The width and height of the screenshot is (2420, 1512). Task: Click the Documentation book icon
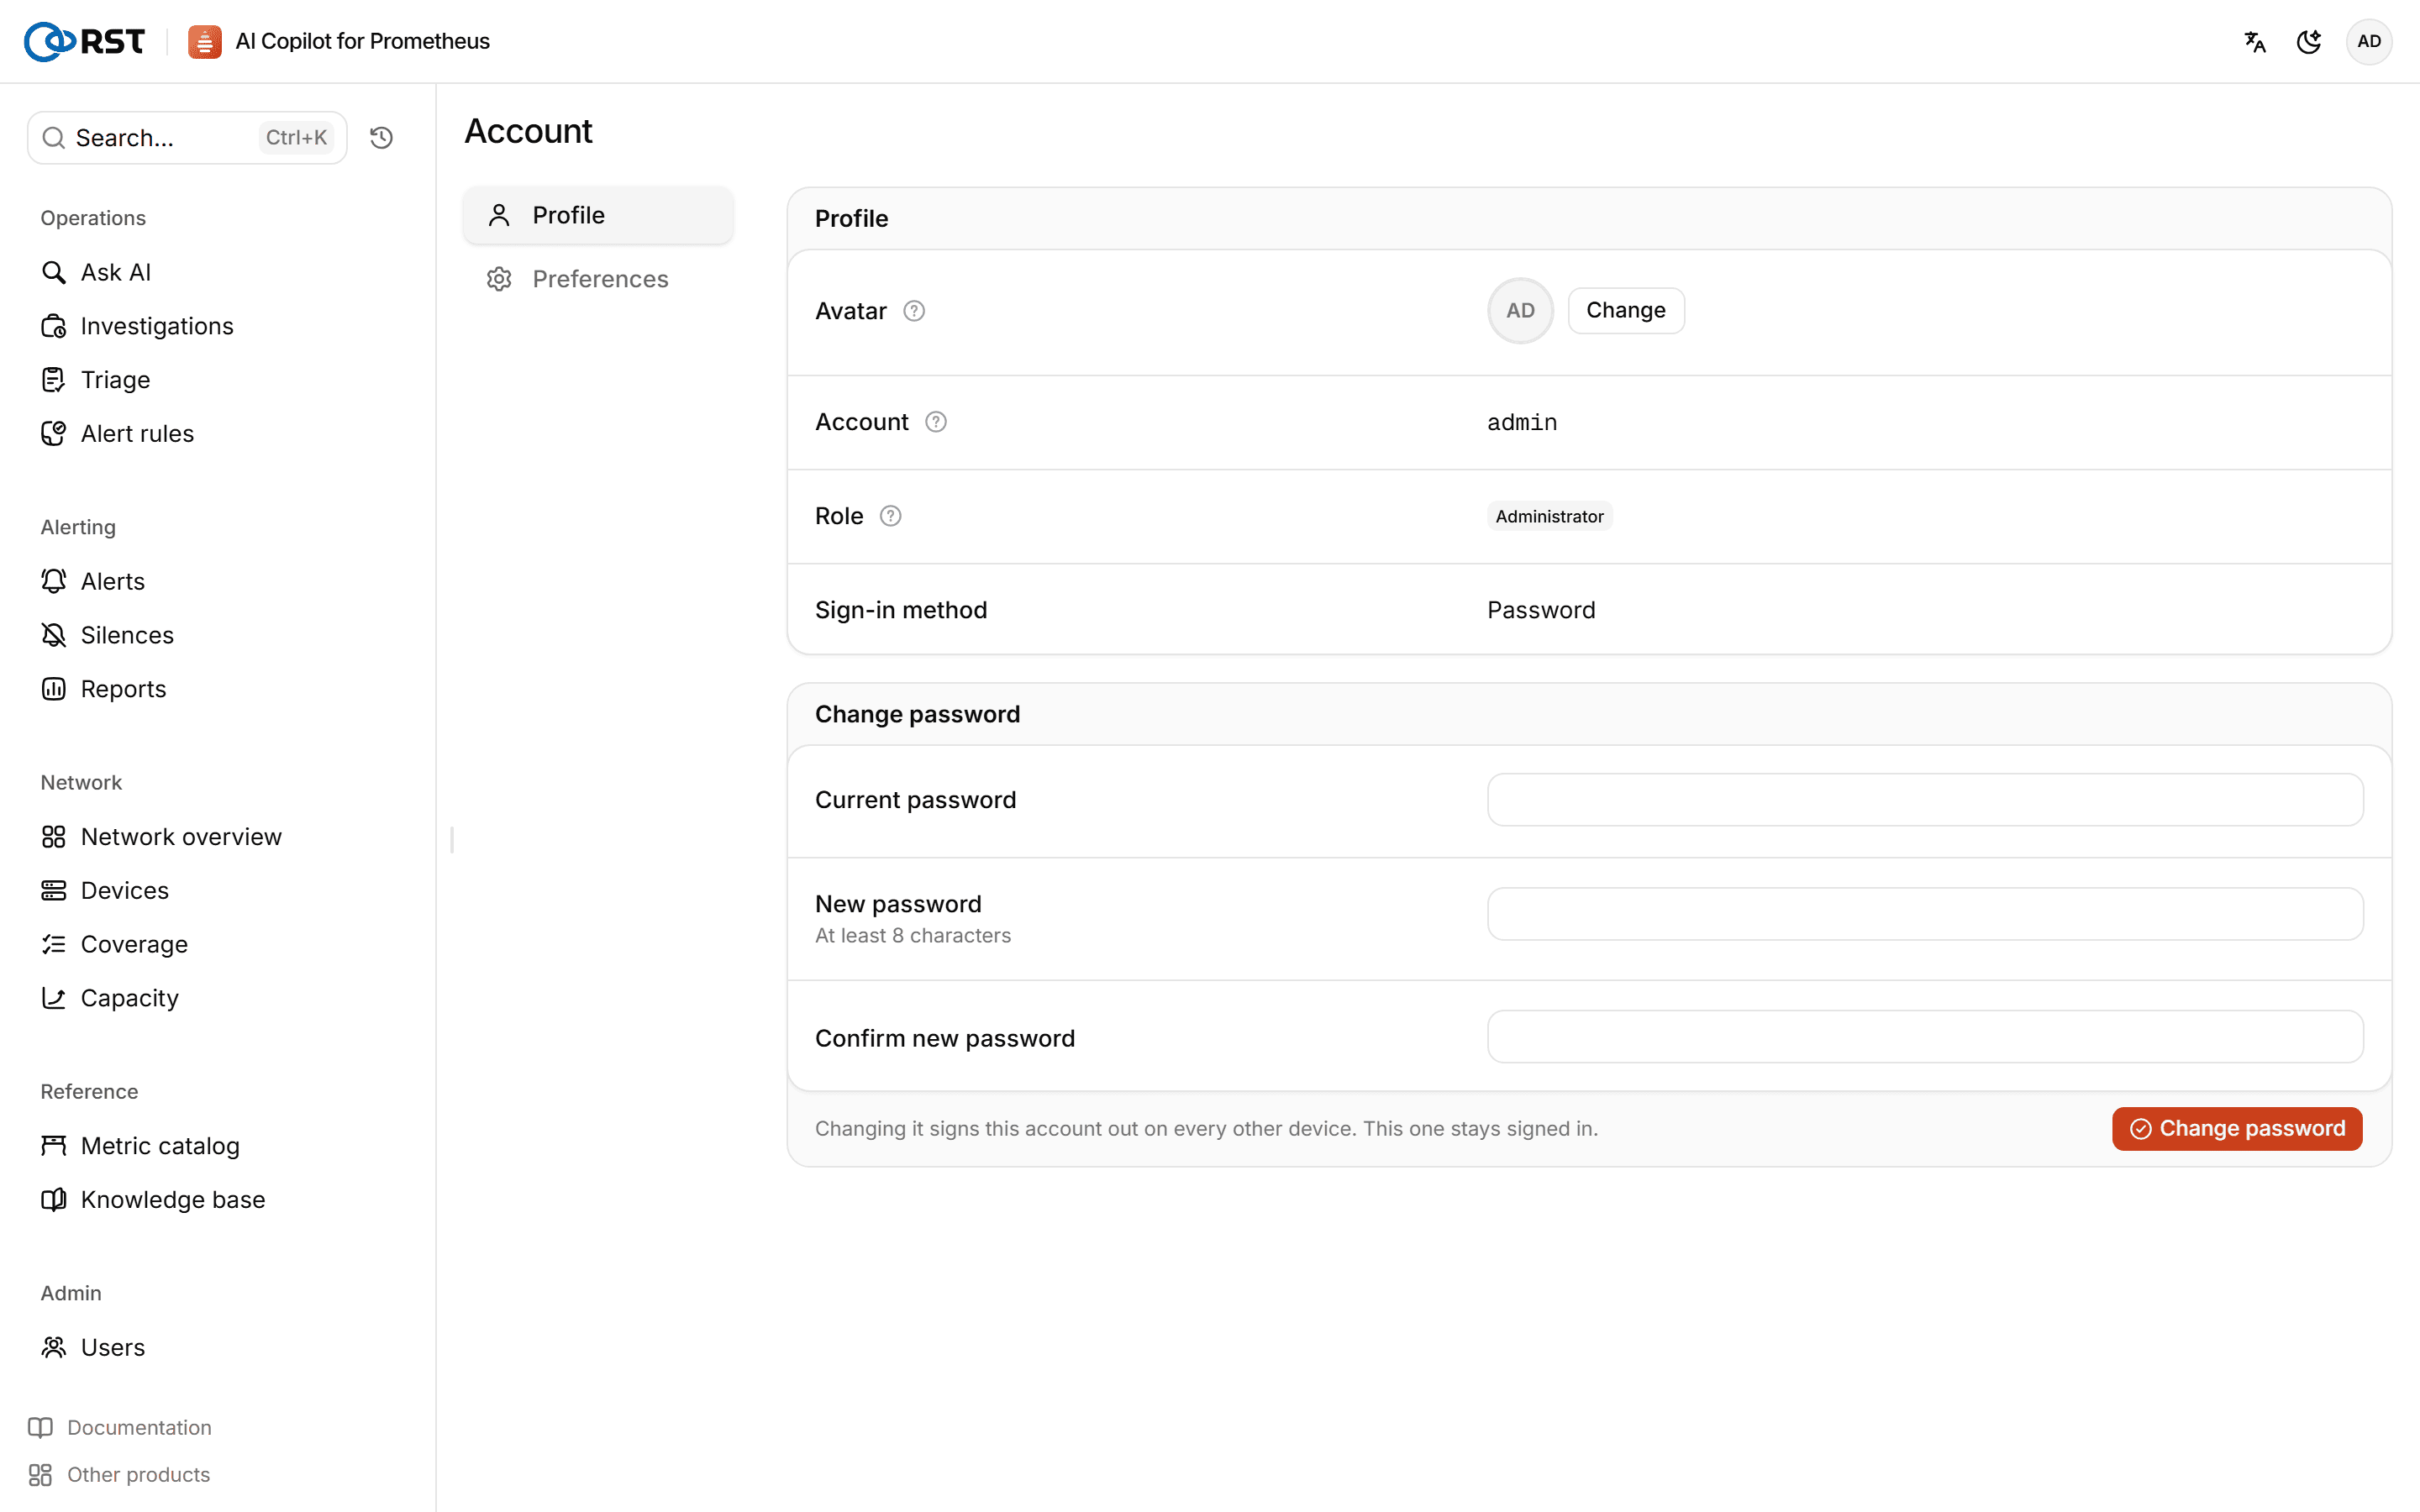coord(40,1427)
